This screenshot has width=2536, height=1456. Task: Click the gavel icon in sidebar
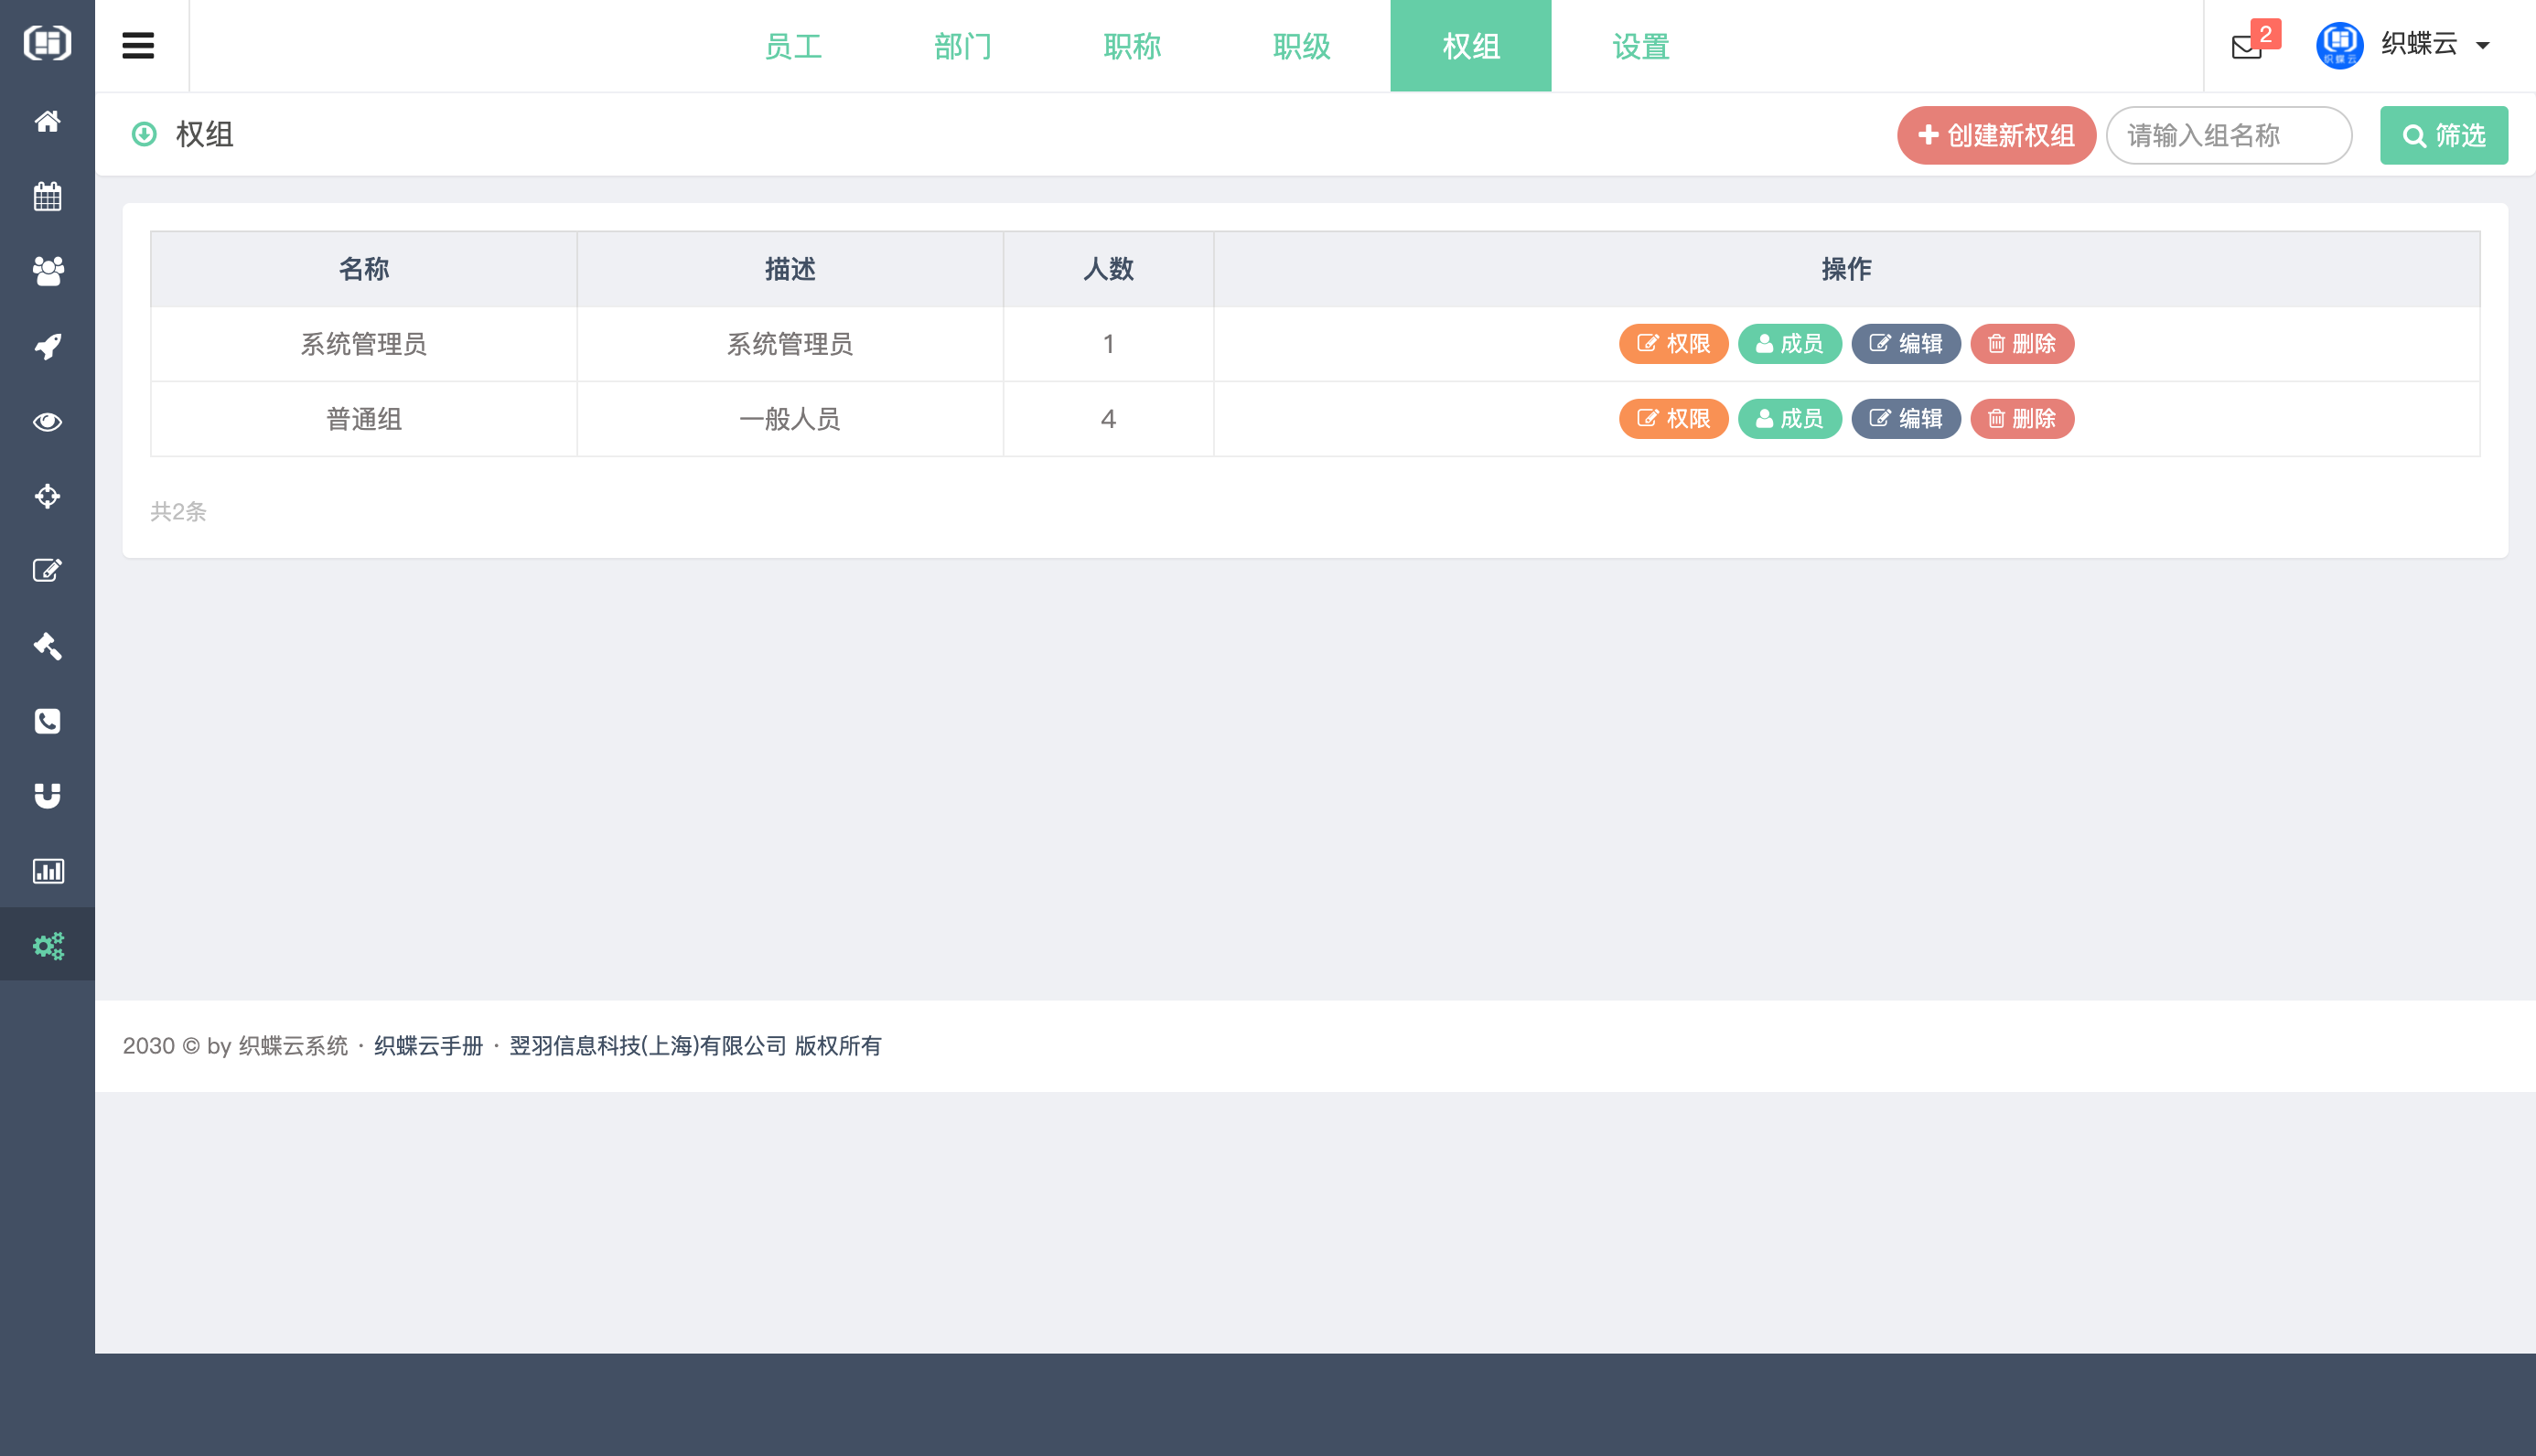pyautogui.click(x=47, y=646)
